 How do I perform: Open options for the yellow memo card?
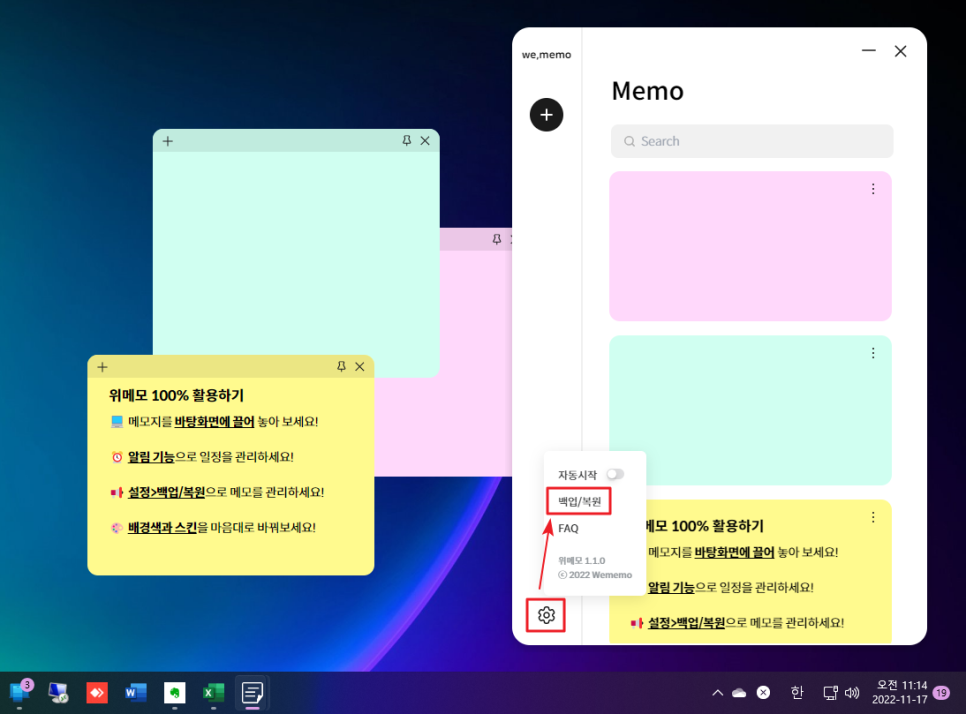pos(873,517)
